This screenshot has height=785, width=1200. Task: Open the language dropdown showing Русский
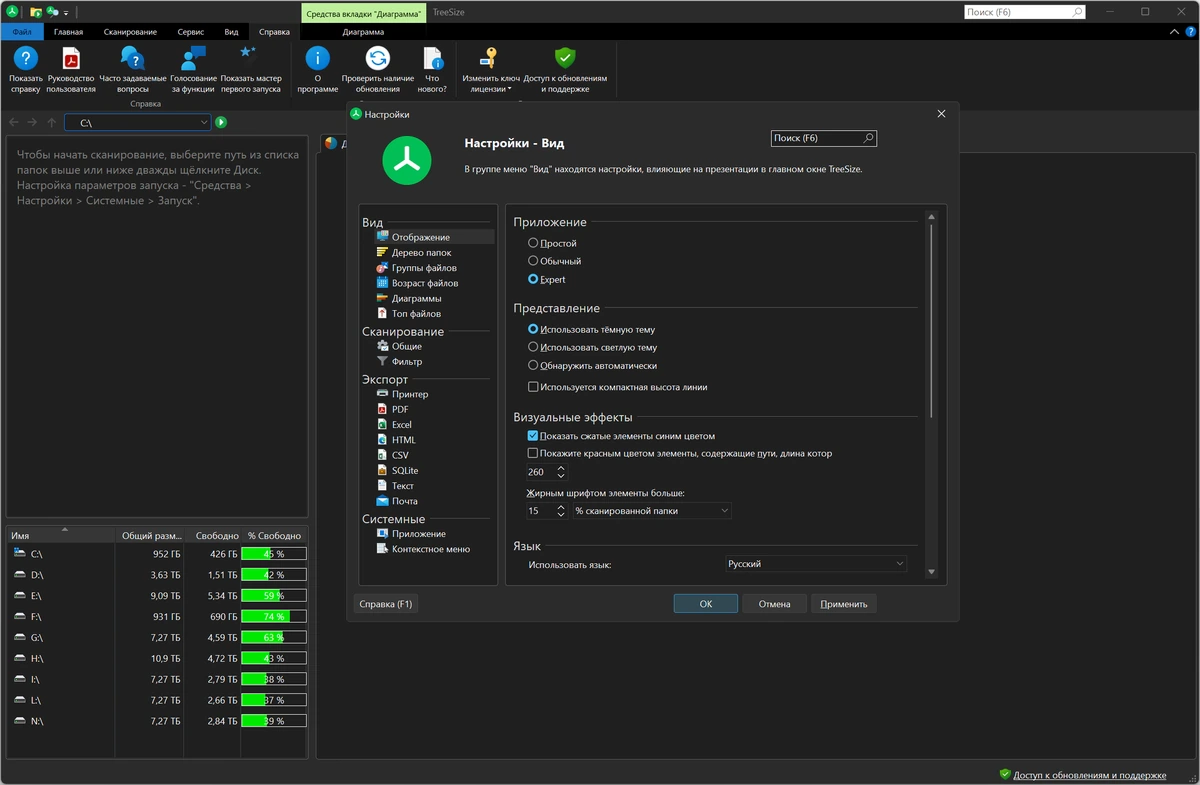[816, 564]
